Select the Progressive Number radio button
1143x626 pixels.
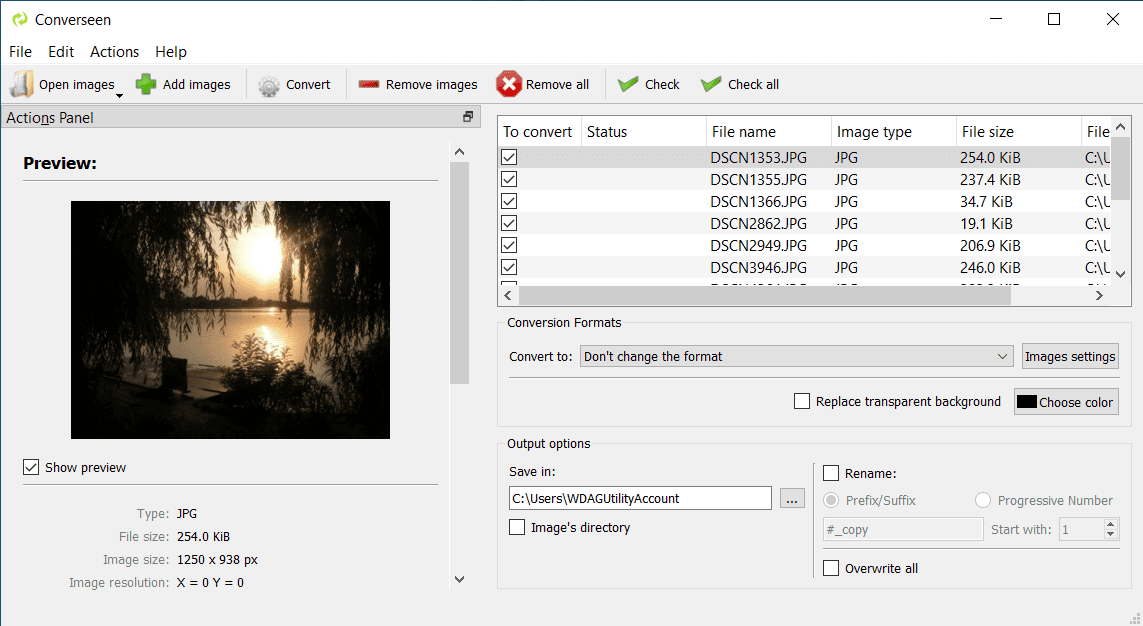click(983, 500)
